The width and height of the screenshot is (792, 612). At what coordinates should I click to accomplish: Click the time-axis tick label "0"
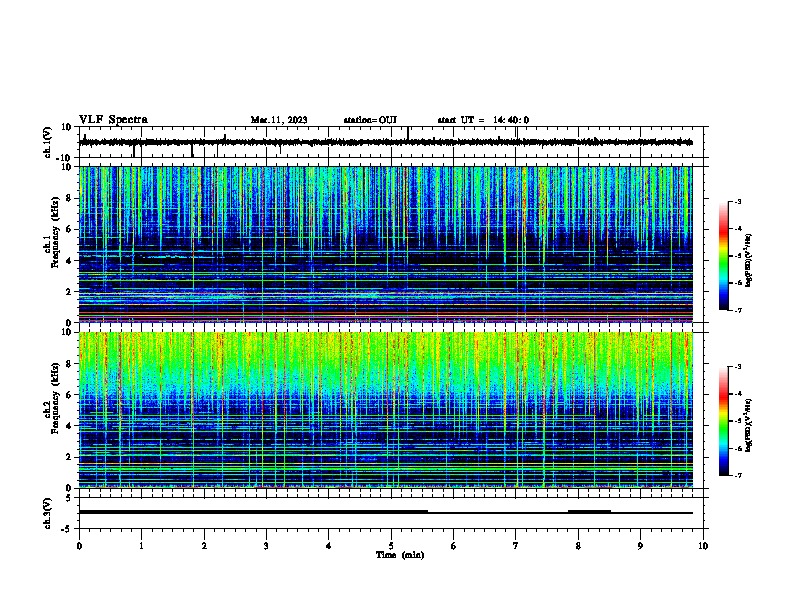(79, 546)
